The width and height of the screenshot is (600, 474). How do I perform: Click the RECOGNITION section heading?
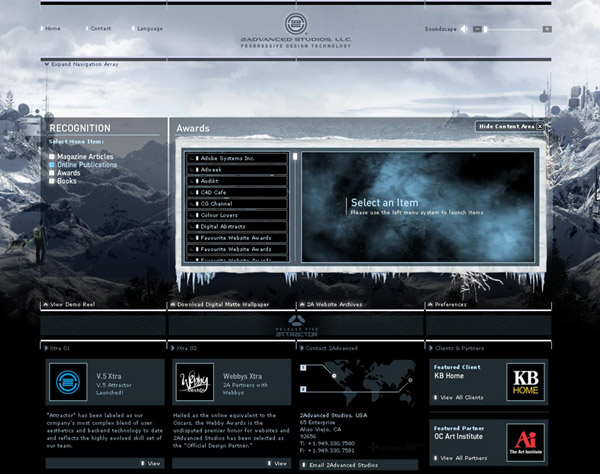tap(80, 128)
